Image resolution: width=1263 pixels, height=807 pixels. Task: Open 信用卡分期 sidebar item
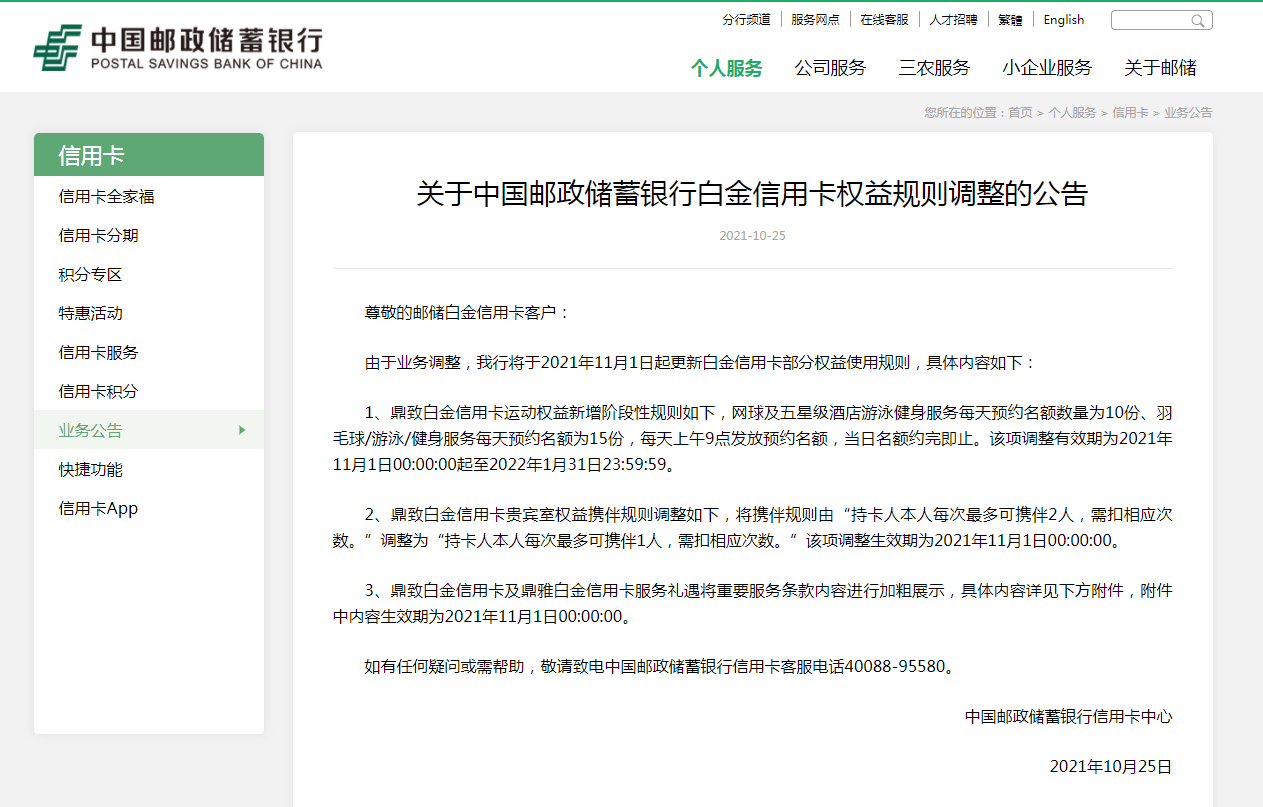98,236
